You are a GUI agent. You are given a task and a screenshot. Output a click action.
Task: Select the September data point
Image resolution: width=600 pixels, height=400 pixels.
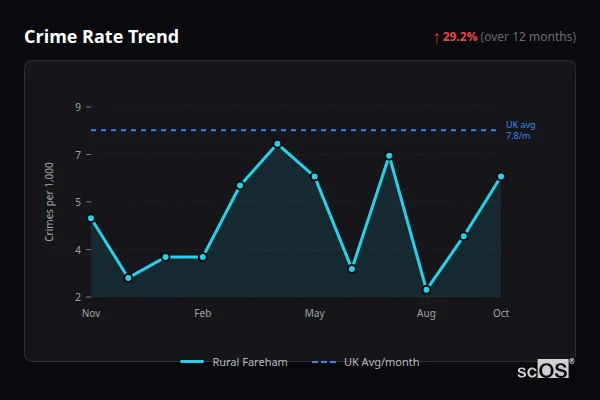(x=464, y=236)
